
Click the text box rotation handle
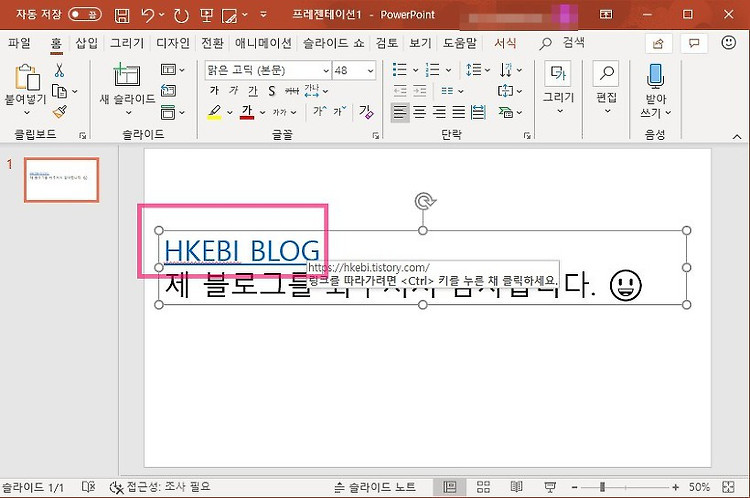(x=423, y=201)
